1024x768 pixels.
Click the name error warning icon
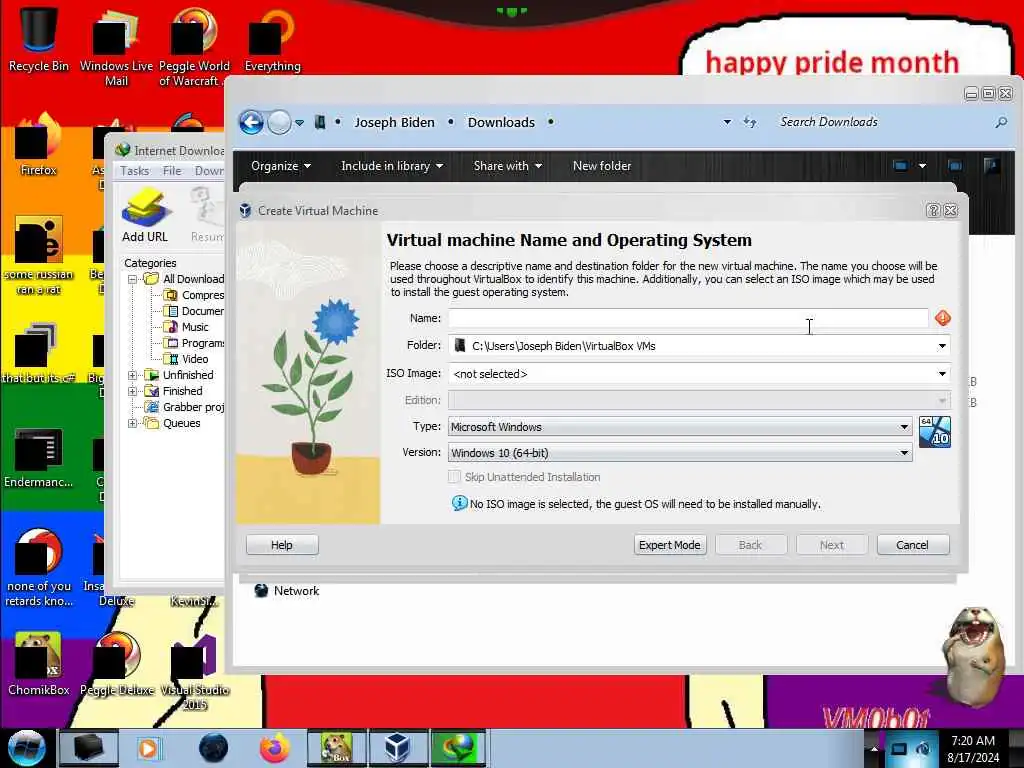[x=942, y=318]
